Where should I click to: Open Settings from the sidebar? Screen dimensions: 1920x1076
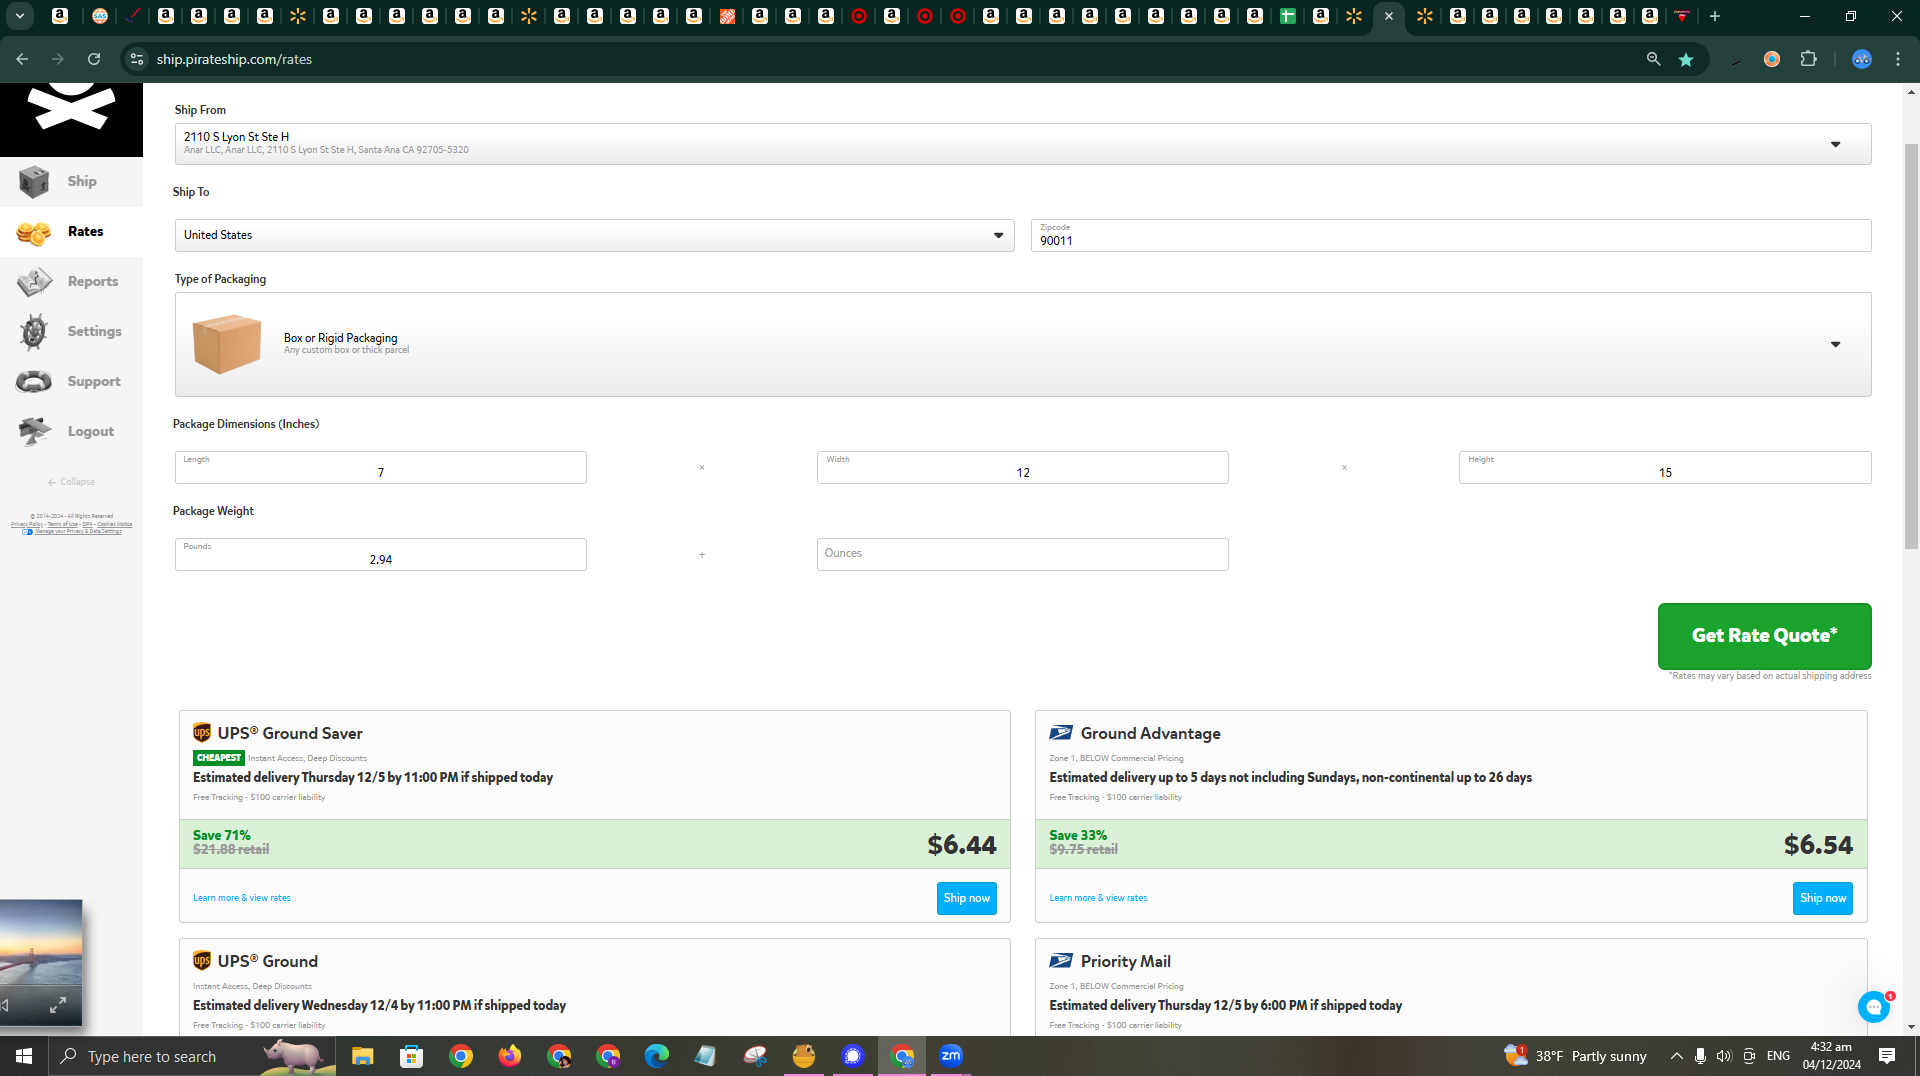coord(71,332)
